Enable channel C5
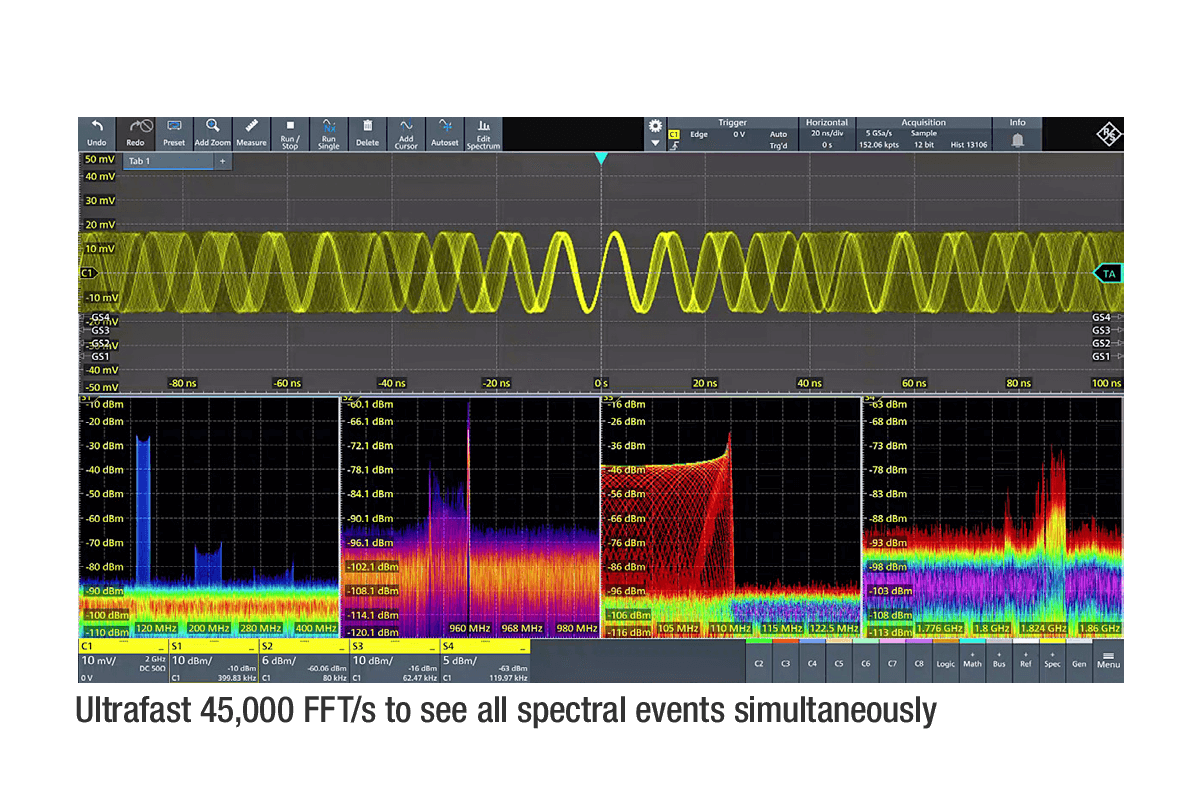This screenshot has height=800, width=1200. [839, 662]
